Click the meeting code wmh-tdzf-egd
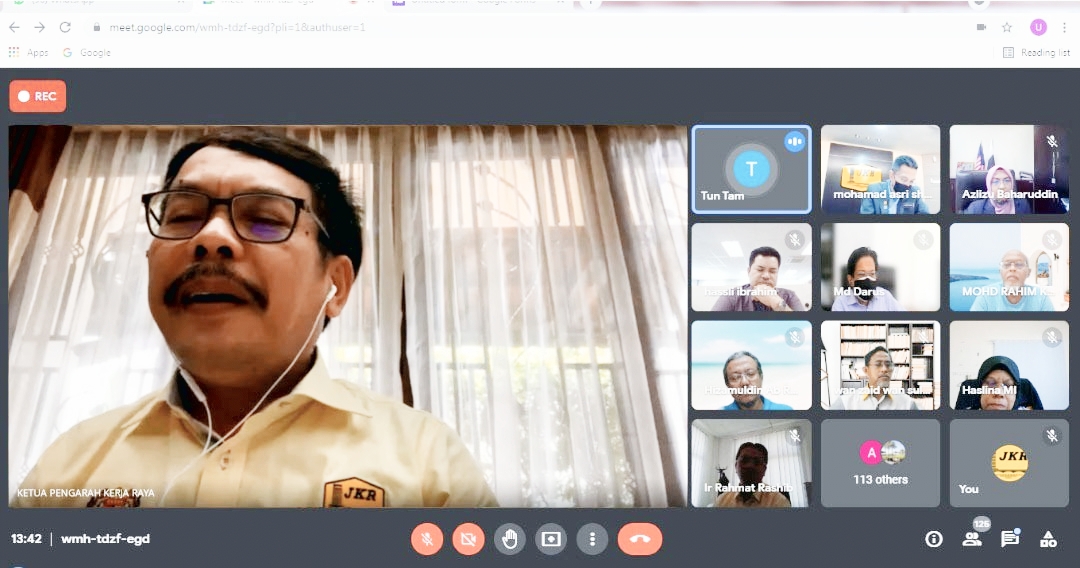 [x=105, y=538]
